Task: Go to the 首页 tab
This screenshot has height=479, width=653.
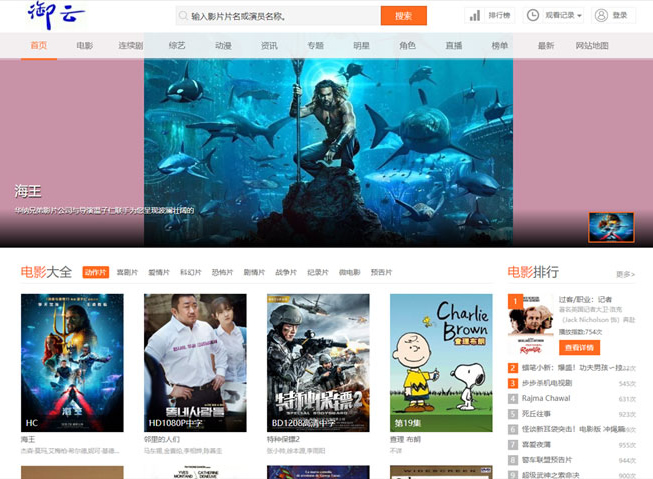Action: (39, 45)
